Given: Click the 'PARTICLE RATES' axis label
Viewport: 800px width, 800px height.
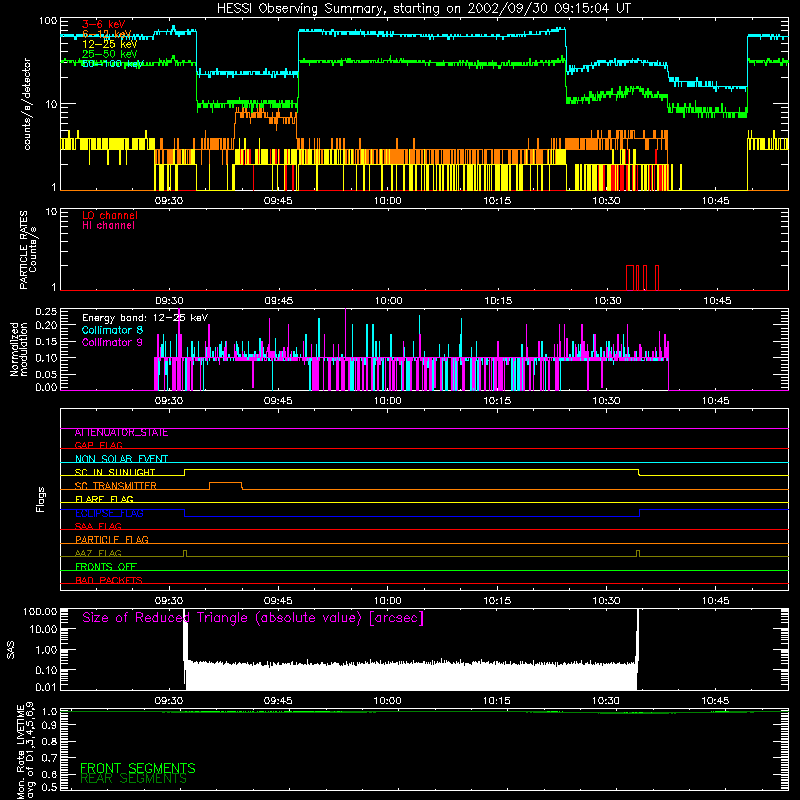Looking at the screenshot, I should tap(23, 250).
